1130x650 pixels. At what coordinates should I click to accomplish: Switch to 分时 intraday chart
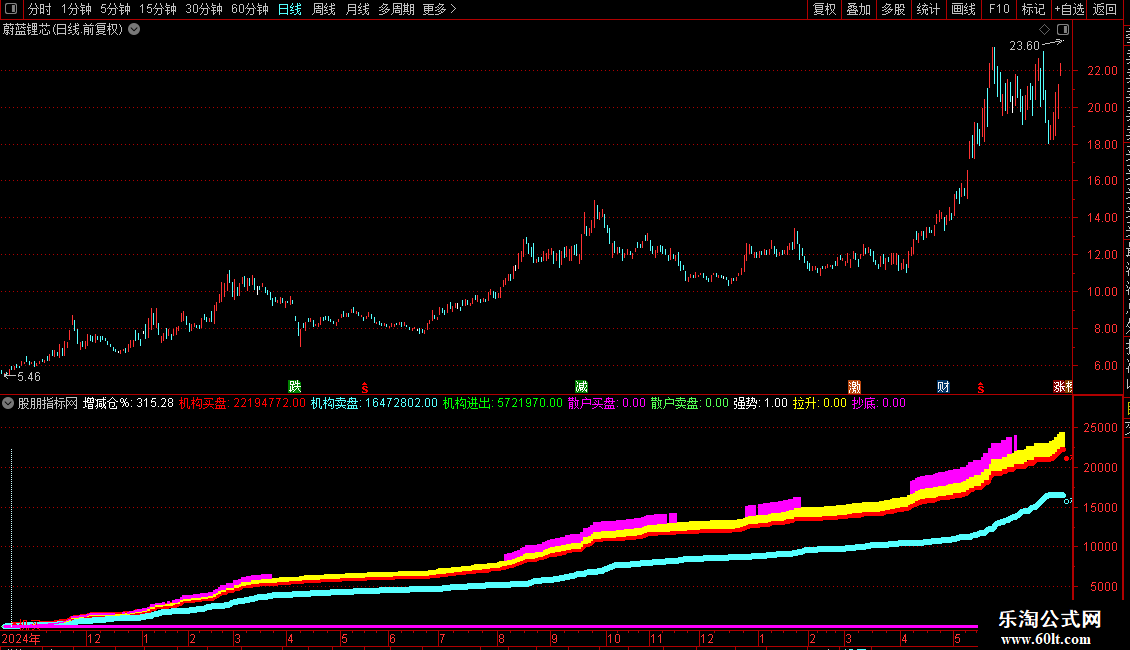tap(40, 9)
